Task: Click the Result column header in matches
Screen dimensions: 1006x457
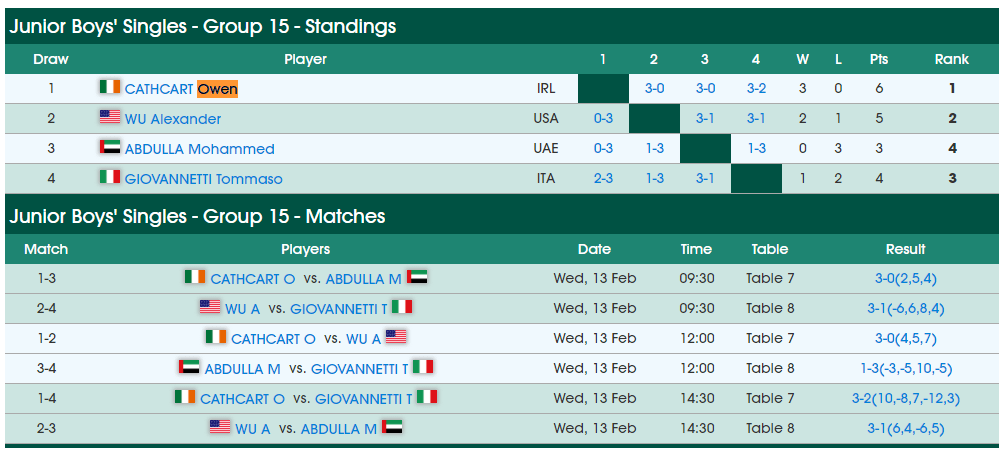Action: point(906,249)
